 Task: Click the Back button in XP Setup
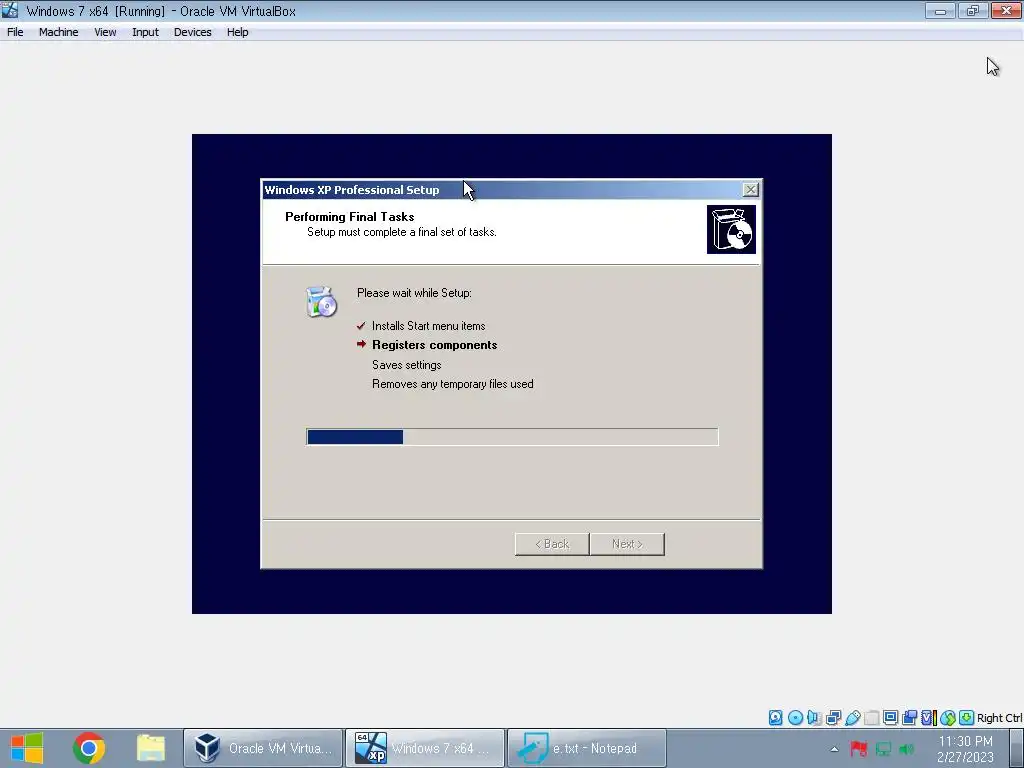tap(552, 544)
